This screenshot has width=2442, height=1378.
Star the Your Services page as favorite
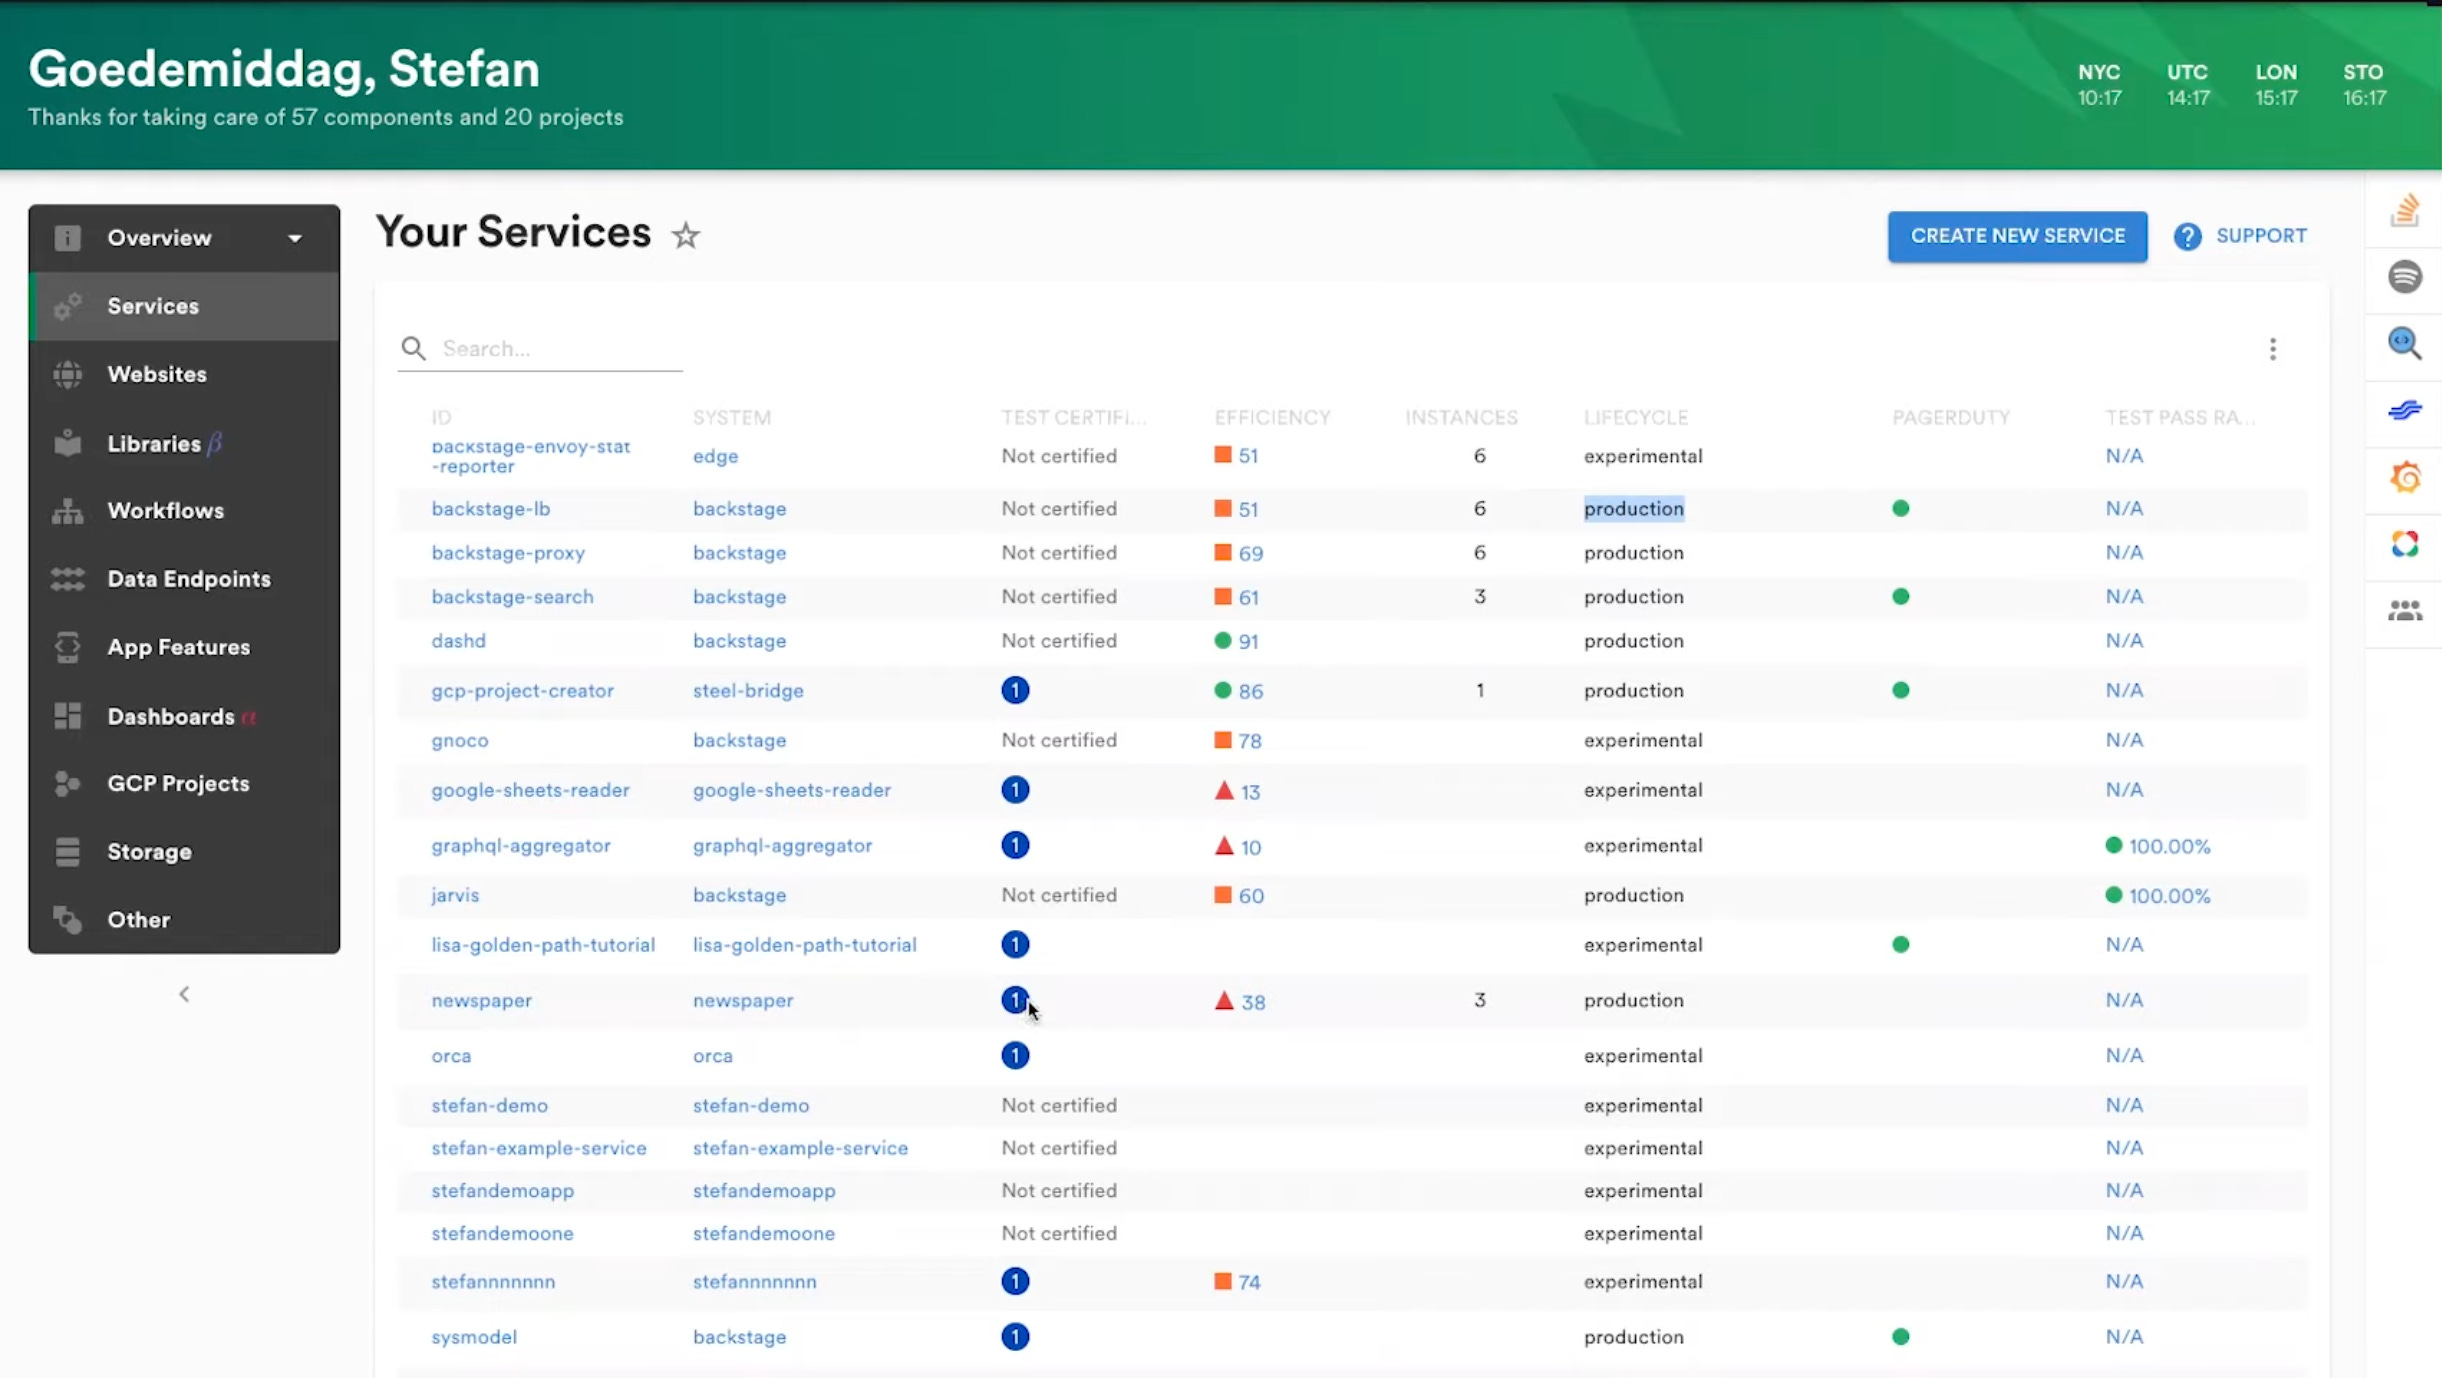click(685, 234)
